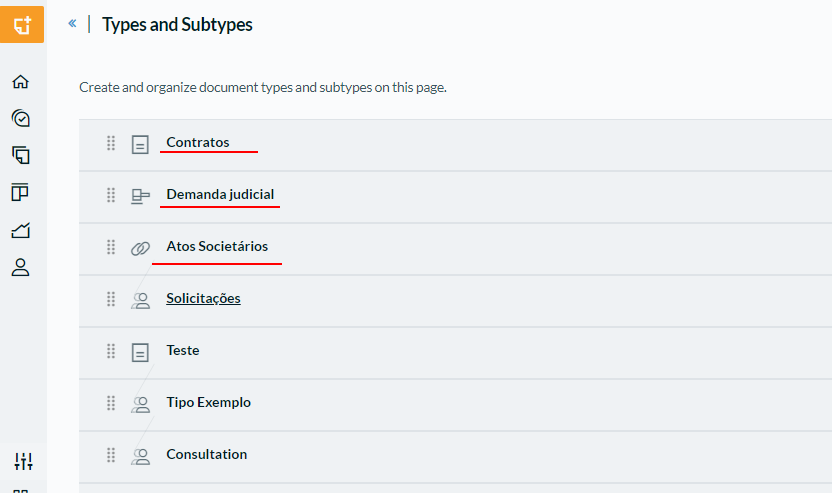Click the document icon beside Contratos
Screen dimensions: 832x493
pyautogui.click(x=140, y=144)
